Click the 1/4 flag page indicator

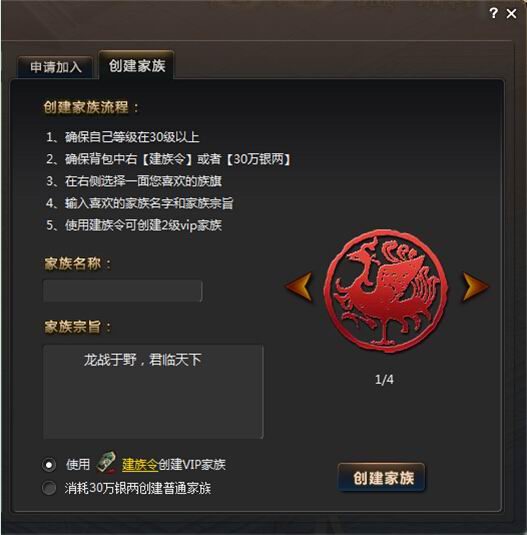pos(384,379)
